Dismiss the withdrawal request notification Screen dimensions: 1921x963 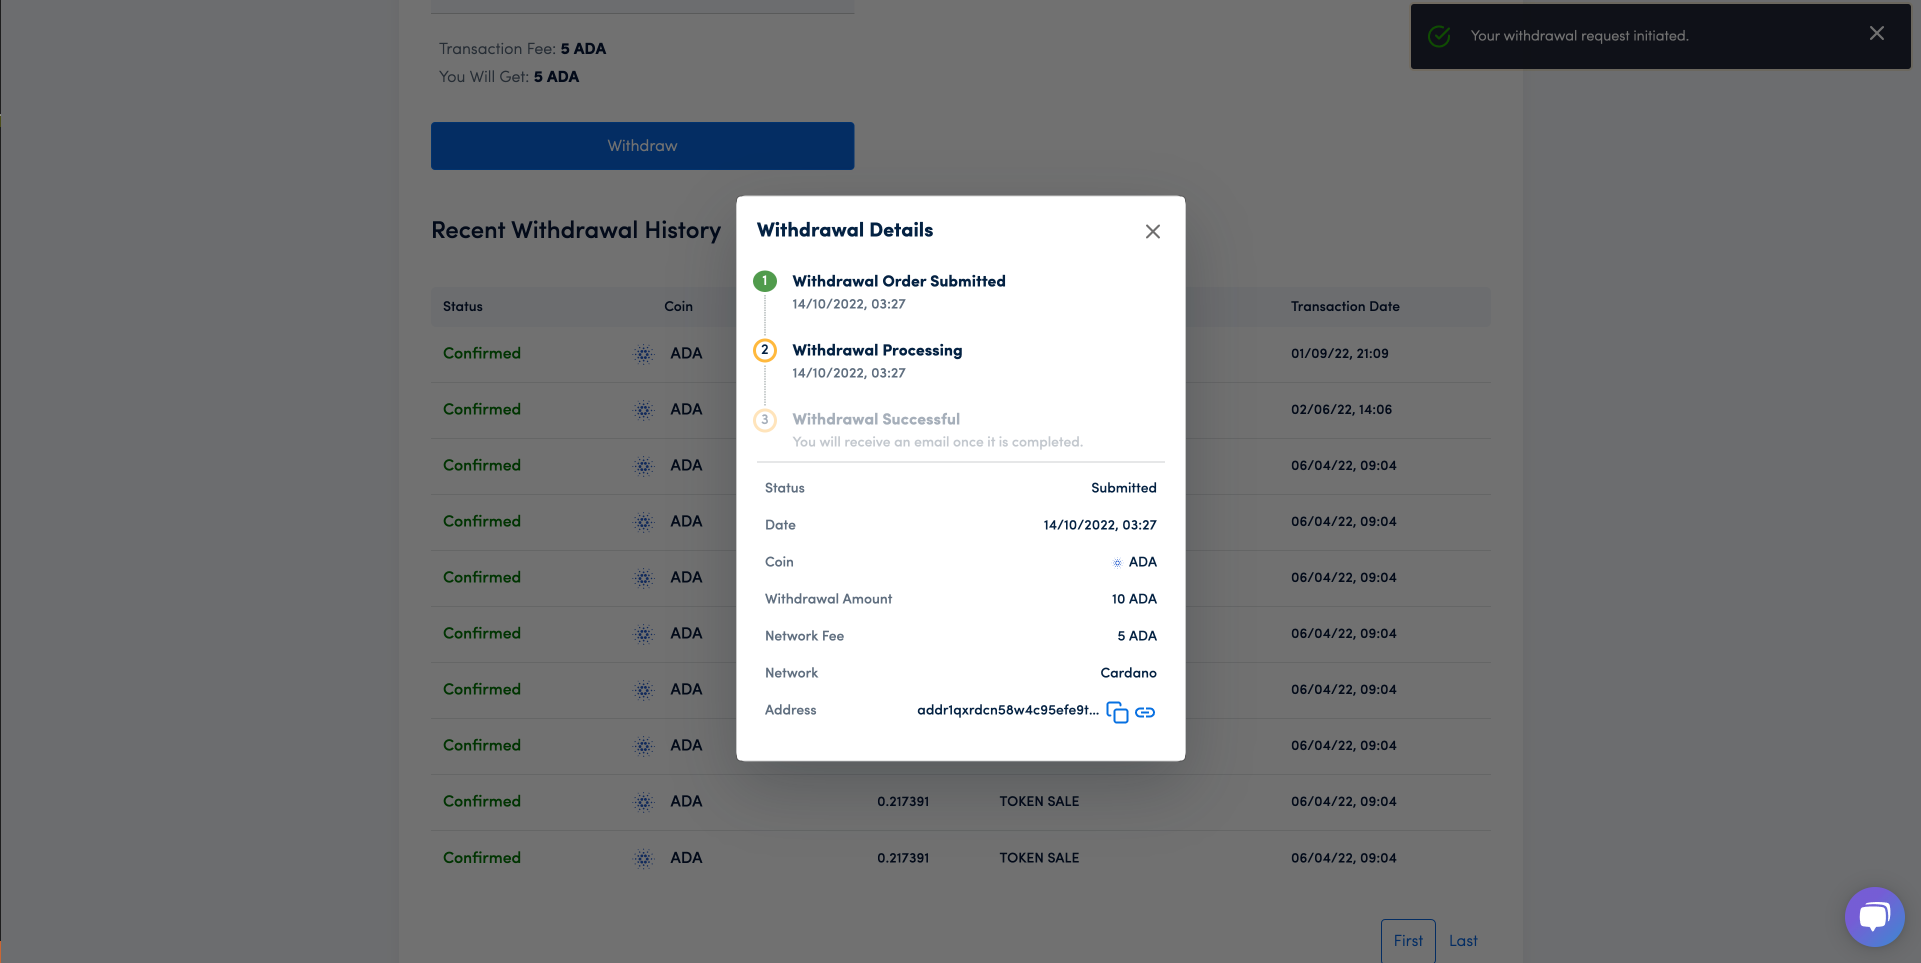pyautogui.click(x=1876, y=34)
